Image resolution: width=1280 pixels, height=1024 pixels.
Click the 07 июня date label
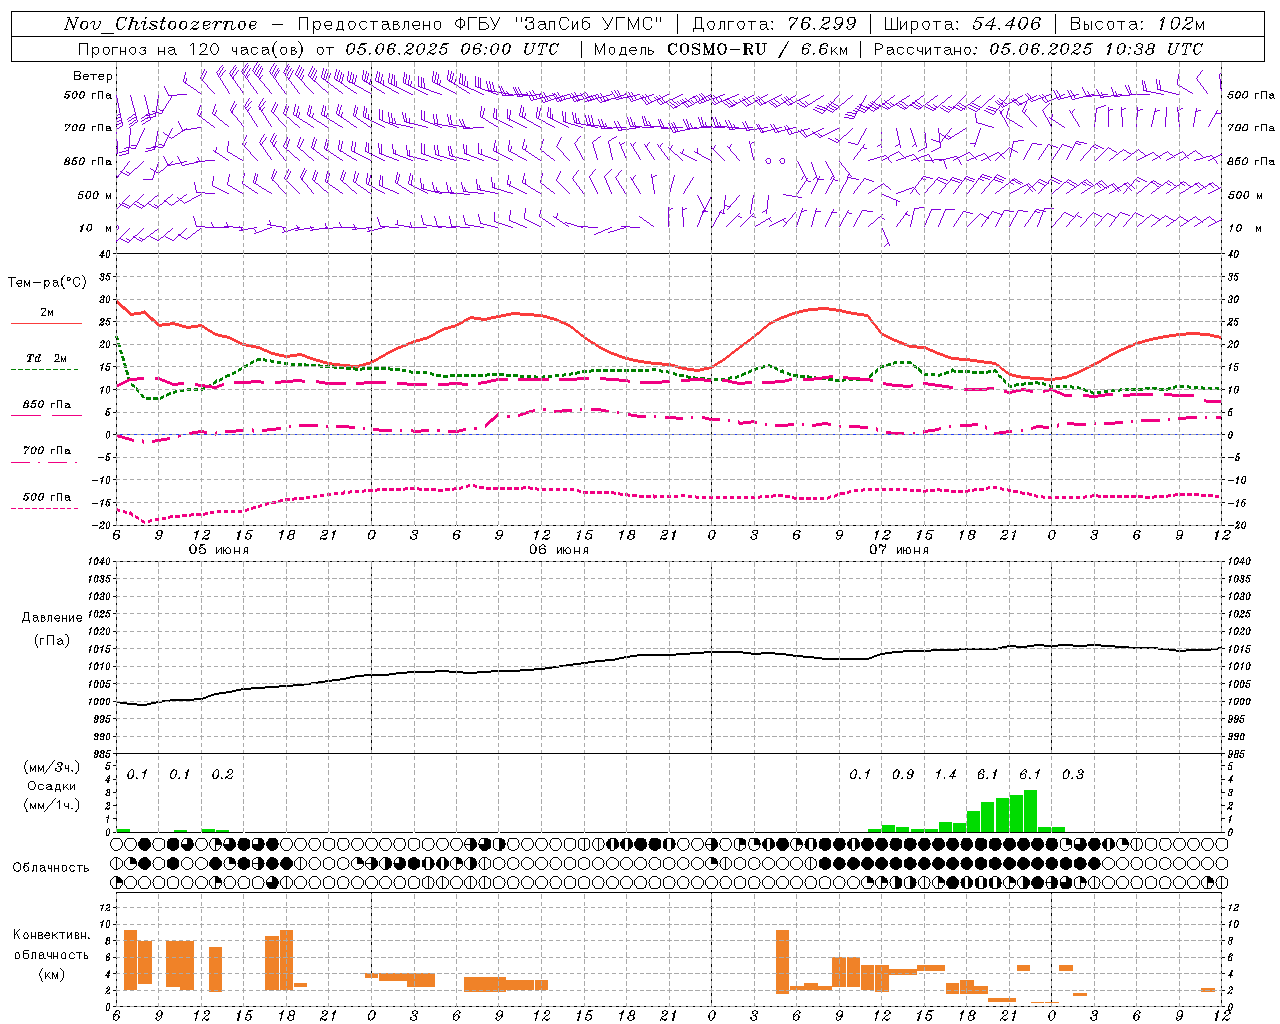pos(899,550)
